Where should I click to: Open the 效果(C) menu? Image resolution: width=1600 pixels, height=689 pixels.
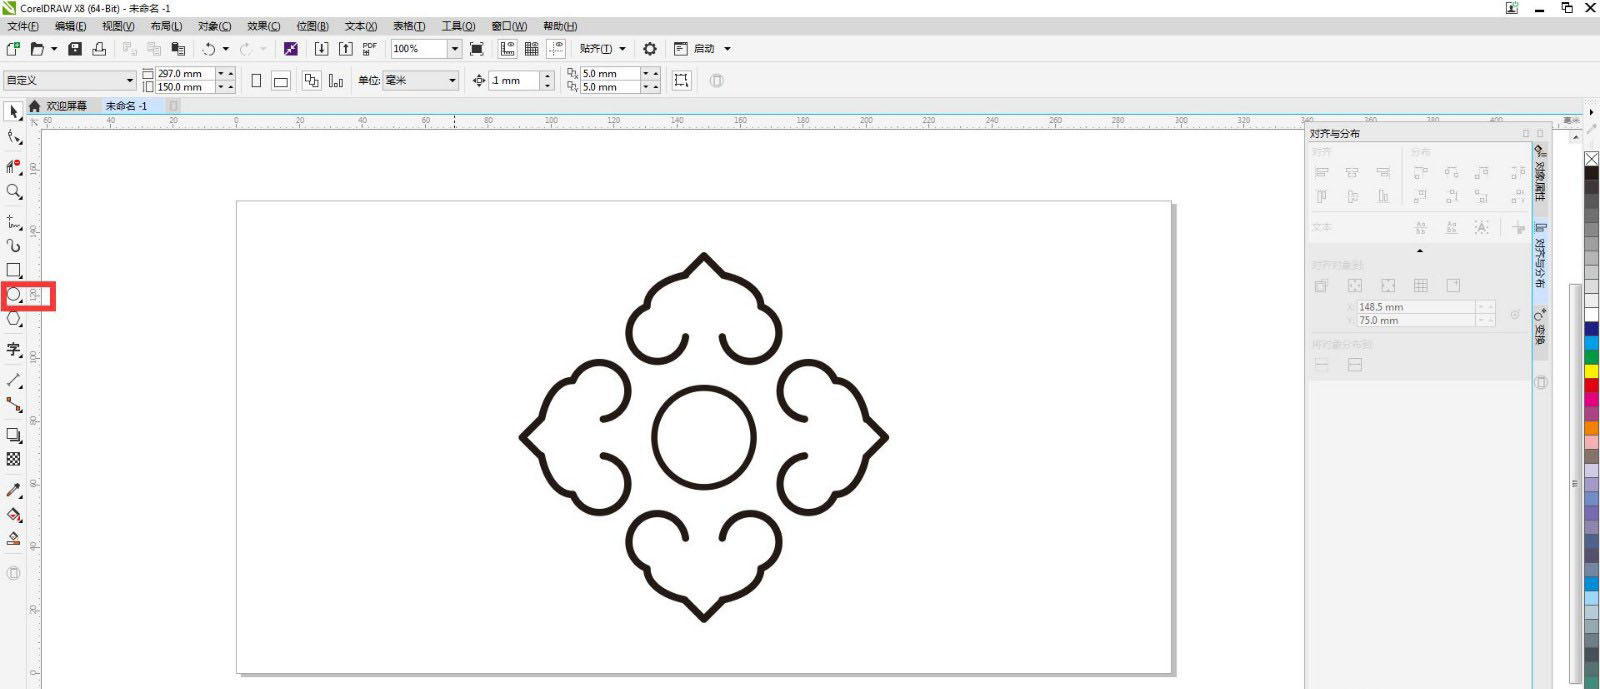(263, 26)
